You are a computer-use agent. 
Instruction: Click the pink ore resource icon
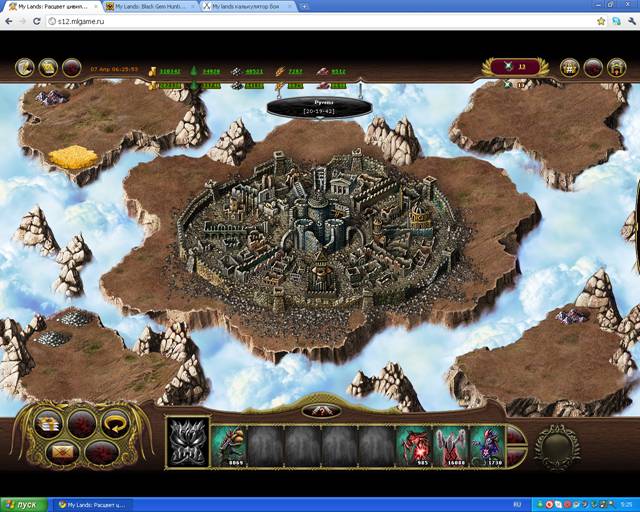tap(322, 72)
